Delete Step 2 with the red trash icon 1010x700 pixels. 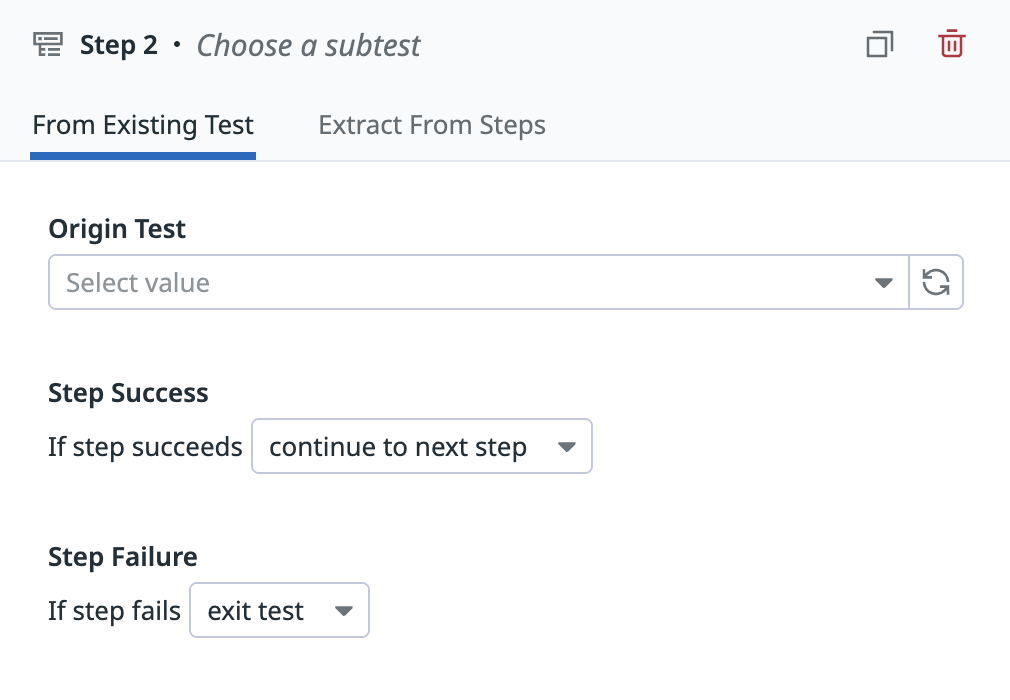(x=951, y=44)
